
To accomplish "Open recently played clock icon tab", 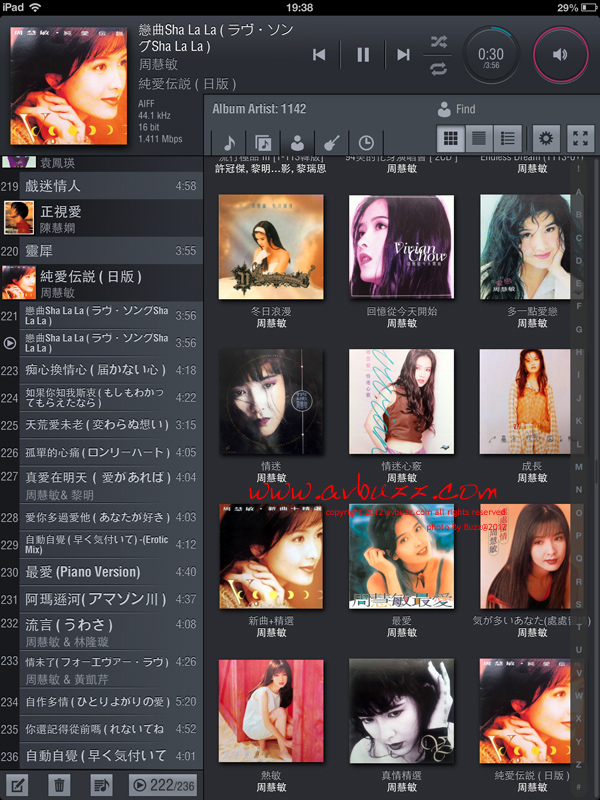I will 366,142.
